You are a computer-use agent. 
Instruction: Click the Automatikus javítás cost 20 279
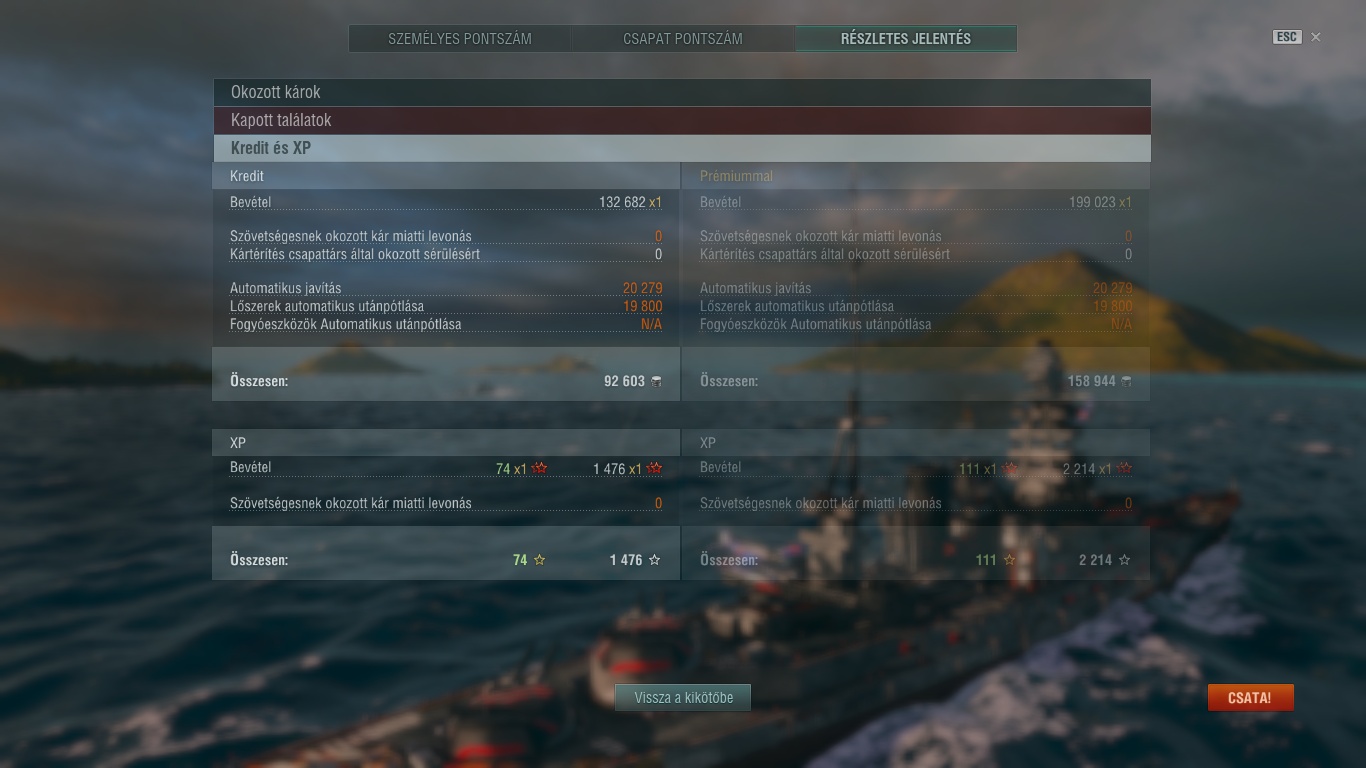tap(642, 288)
